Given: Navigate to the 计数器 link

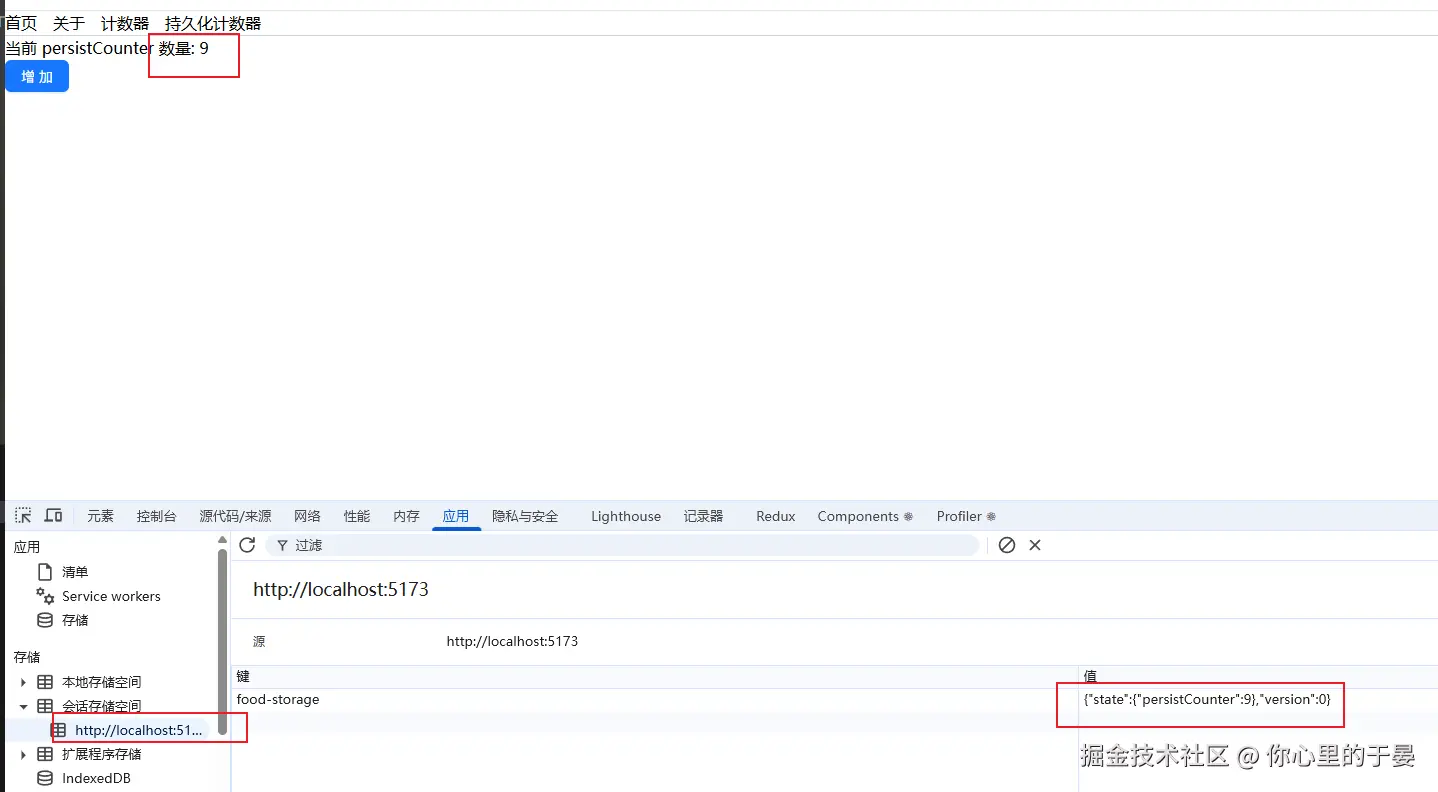Looking at the screenshot, I should (x=125, y=23).
